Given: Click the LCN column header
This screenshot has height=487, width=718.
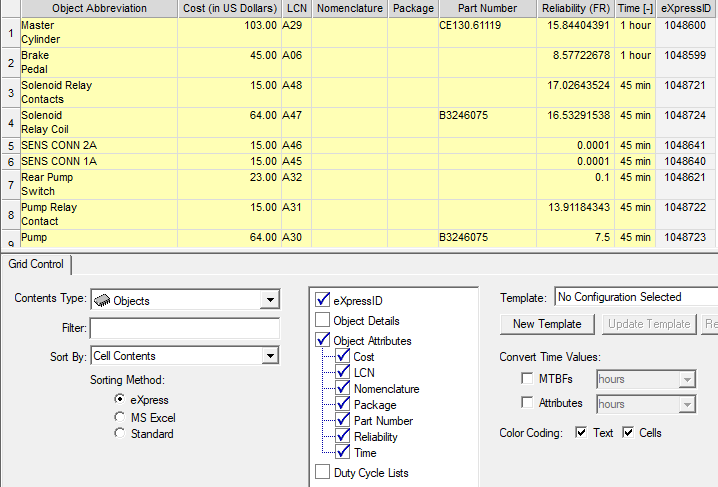Looking at the screenshot, I should point(297,8).
